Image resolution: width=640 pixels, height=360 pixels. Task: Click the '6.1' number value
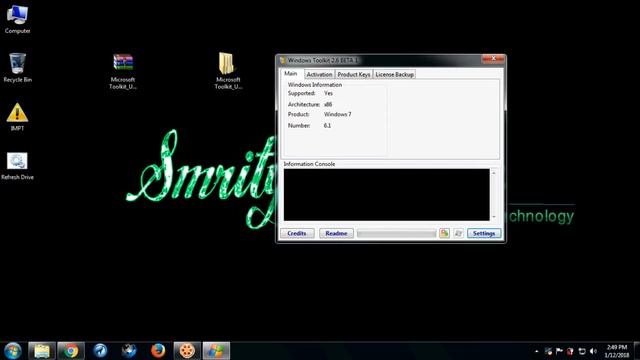(x=327, y=126)
